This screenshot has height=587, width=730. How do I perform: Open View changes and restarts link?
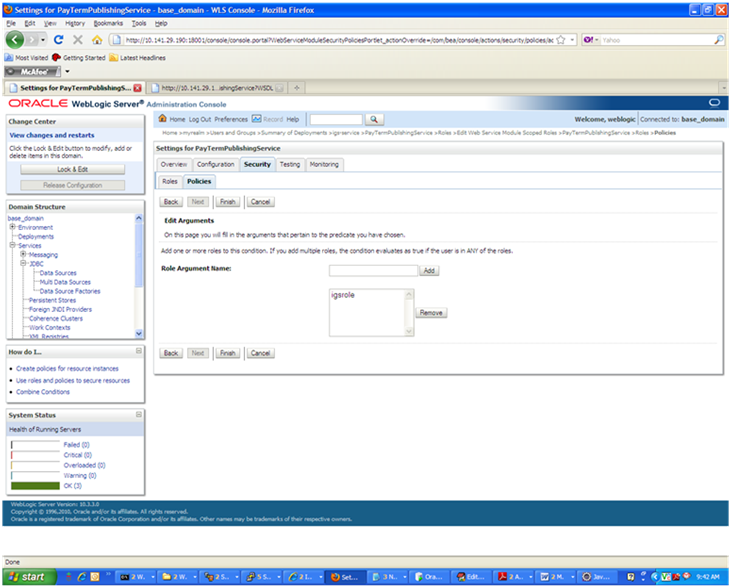pos(52,135)
